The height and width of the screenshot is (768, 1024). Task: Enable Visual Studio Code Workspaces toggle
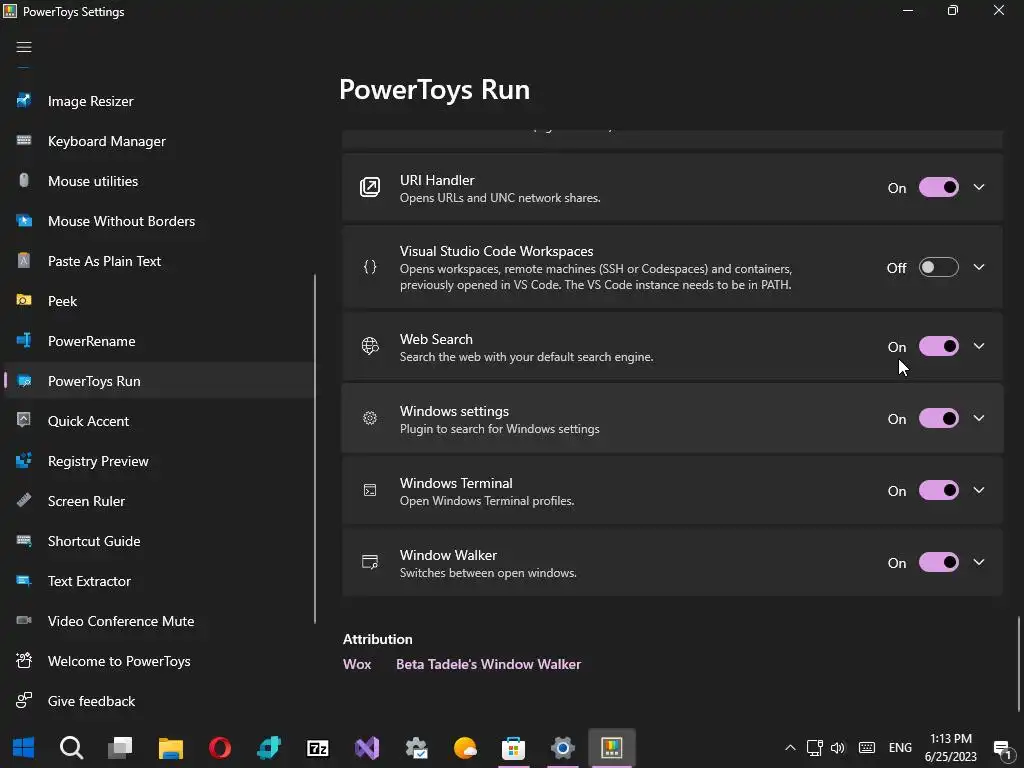coord(938,267)
